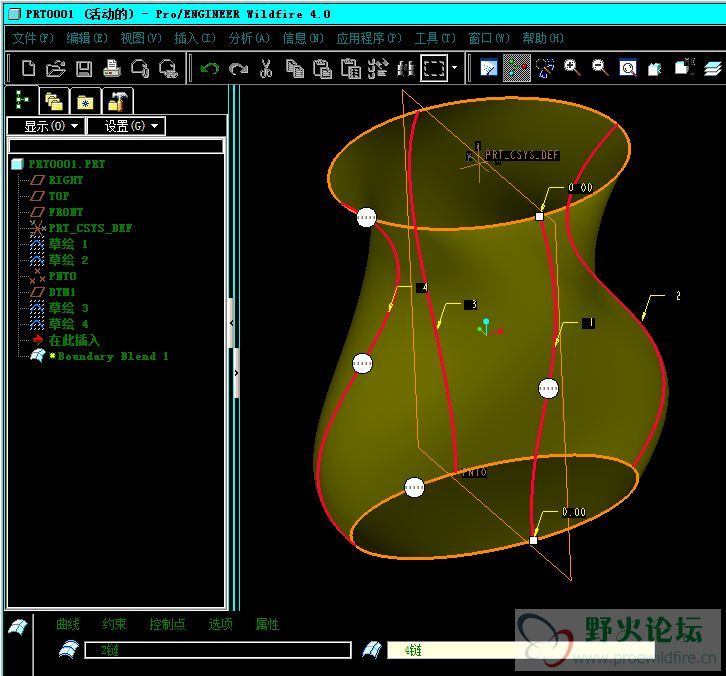Viewport: 726px width, 676px height.
Task: Click the Undo arrow icon
Action: pyautogui.click(x=210, y=69)
